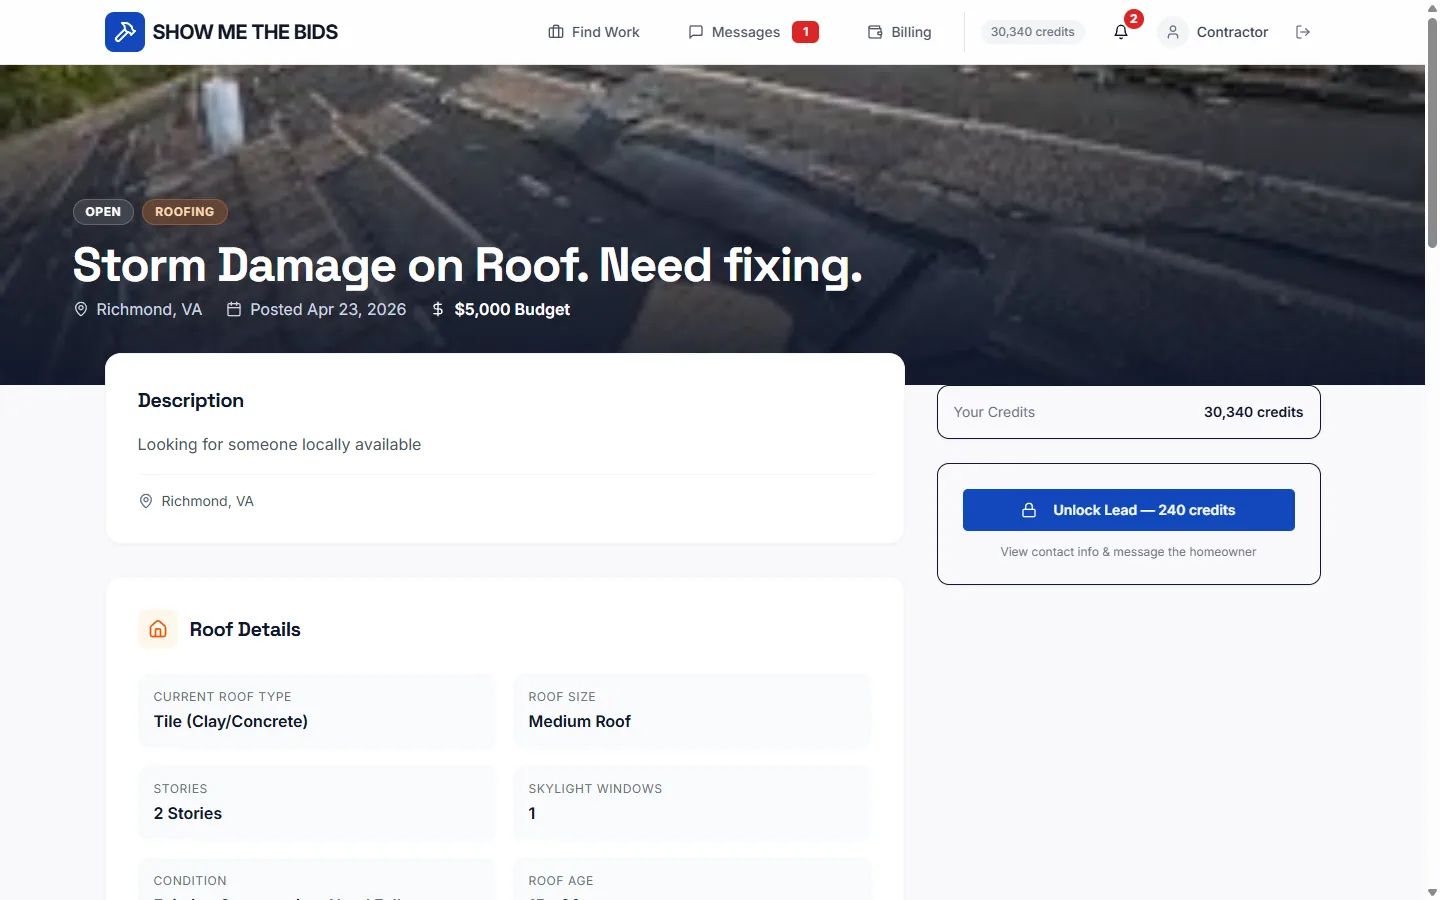
Task: Click the page vertical scrollbar thumb
Action: (1432, 132)
